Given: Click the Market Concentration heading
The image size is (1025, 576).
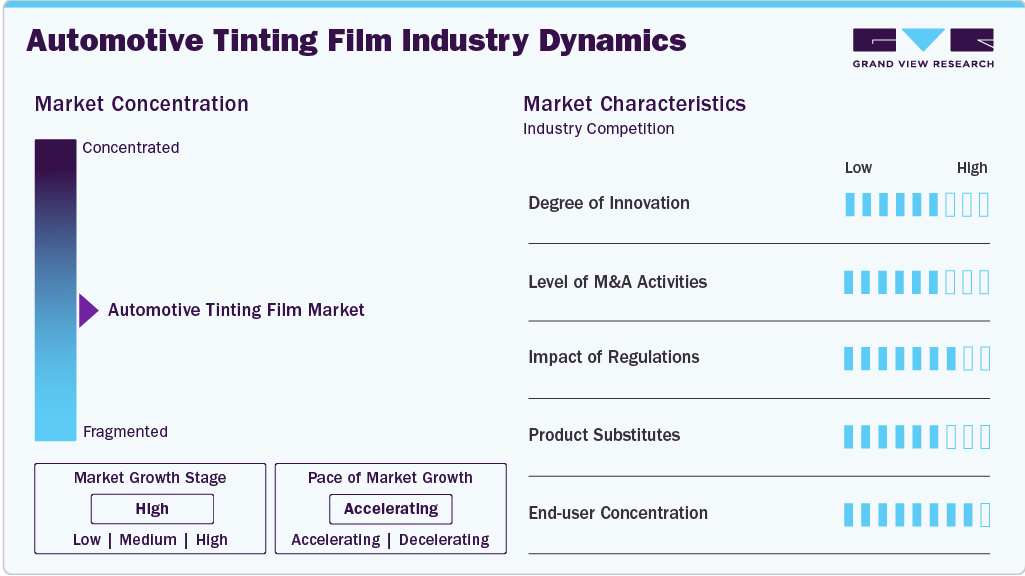Looking at the screenshot, I should [141, 104].
